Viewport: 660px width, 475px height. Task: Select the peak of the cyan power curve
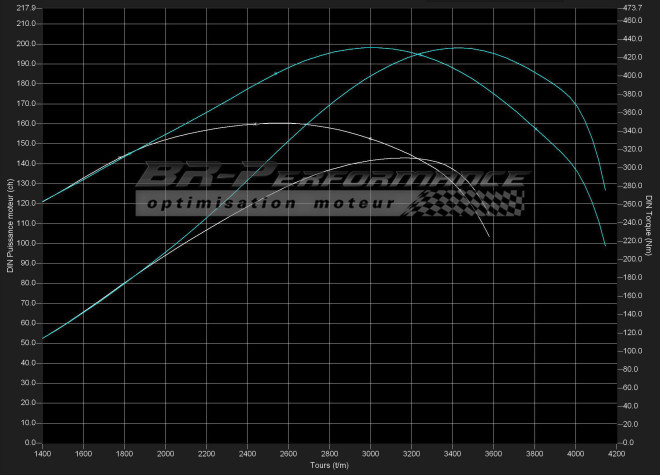click(458, 47)
